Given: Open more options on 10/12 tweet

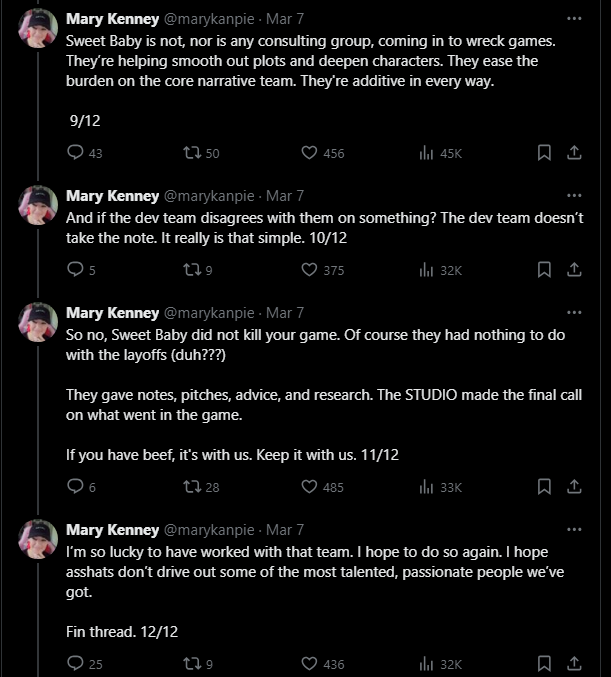Looking at the screenshot, I should point(574,196).
